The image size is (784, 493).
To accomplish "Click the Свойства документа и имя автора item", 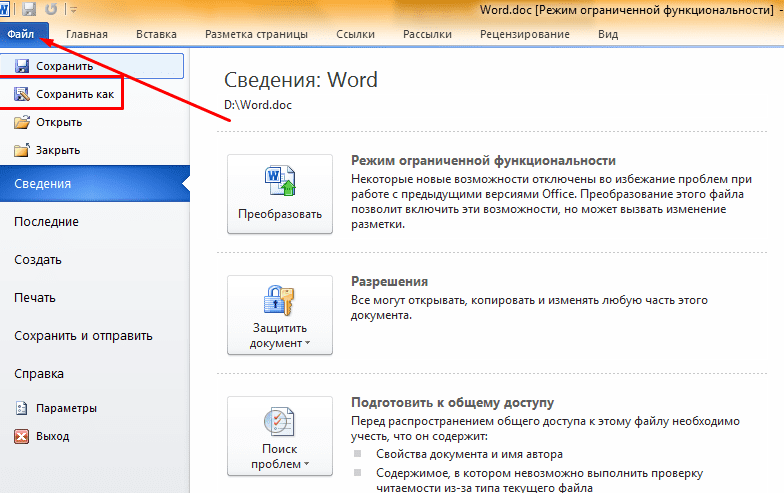I will point(470,454).
